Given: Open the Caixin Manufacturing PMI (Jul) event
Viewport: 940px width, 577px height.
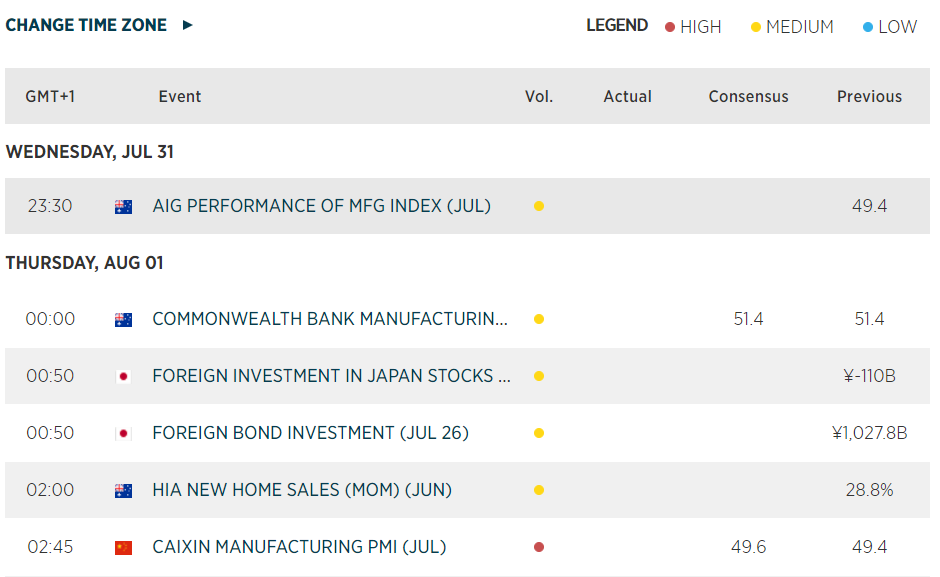Looking at the screenshot, I should 299,547.
